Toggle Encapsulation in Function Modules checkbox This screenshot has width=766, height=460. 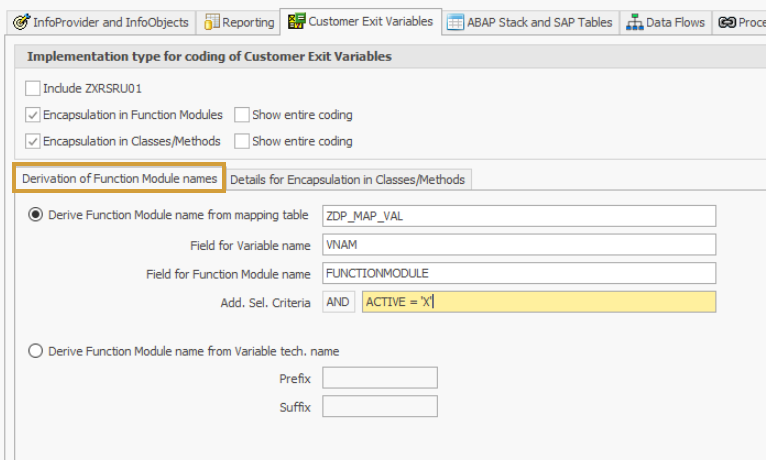[x=33, y=115]
